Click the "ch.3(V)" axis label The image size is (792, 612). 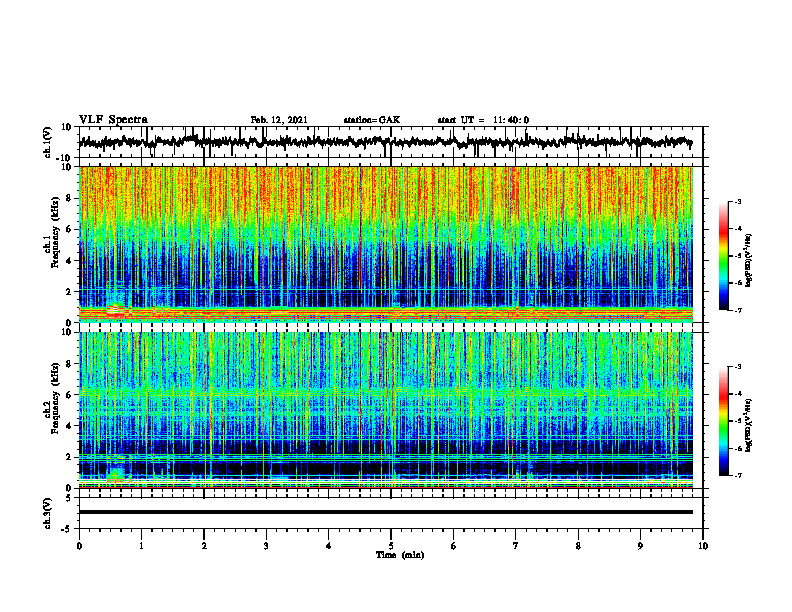48,513
